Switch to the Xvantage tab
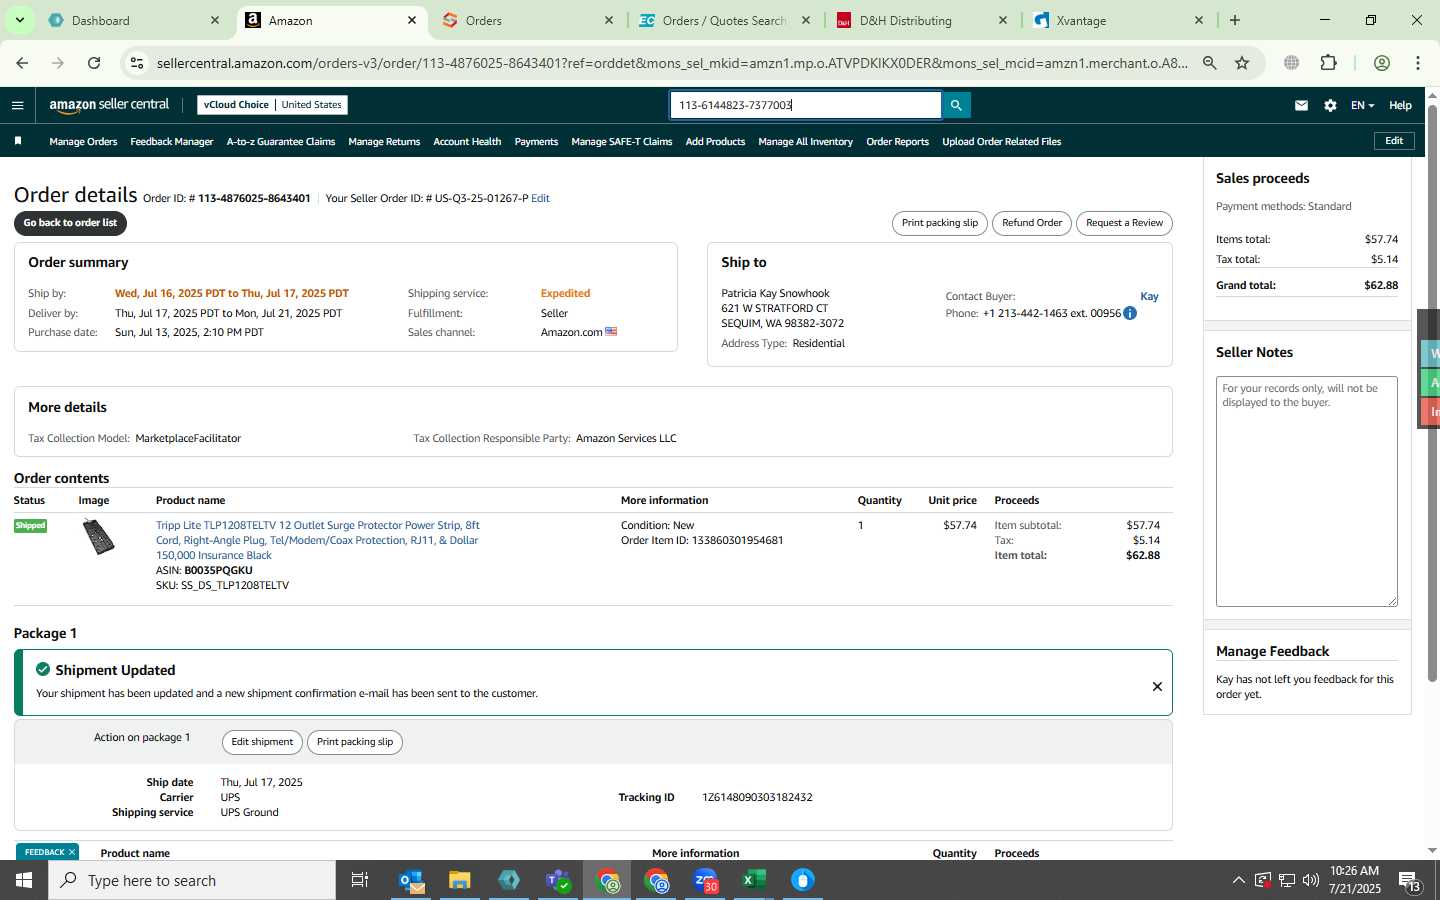This screenshot has height=900, width=1440. (x=1118, y=20)
